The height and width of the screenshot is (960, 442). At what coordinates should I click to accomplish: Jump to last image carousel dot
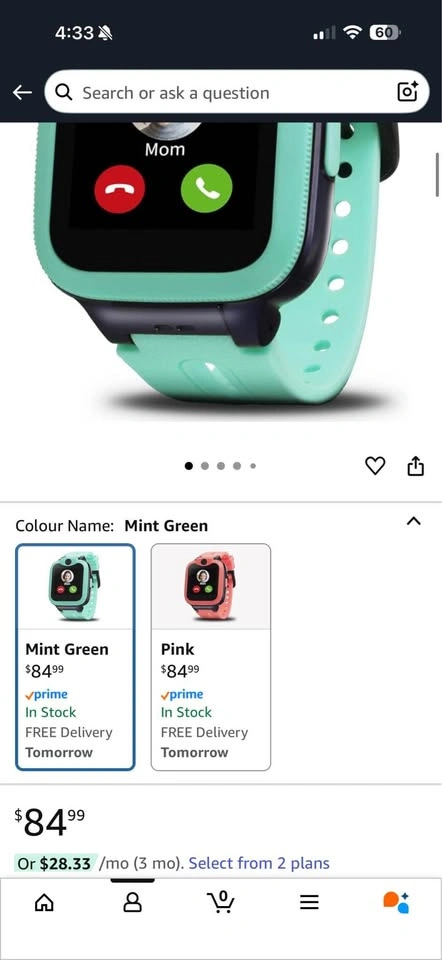(253, 466)
